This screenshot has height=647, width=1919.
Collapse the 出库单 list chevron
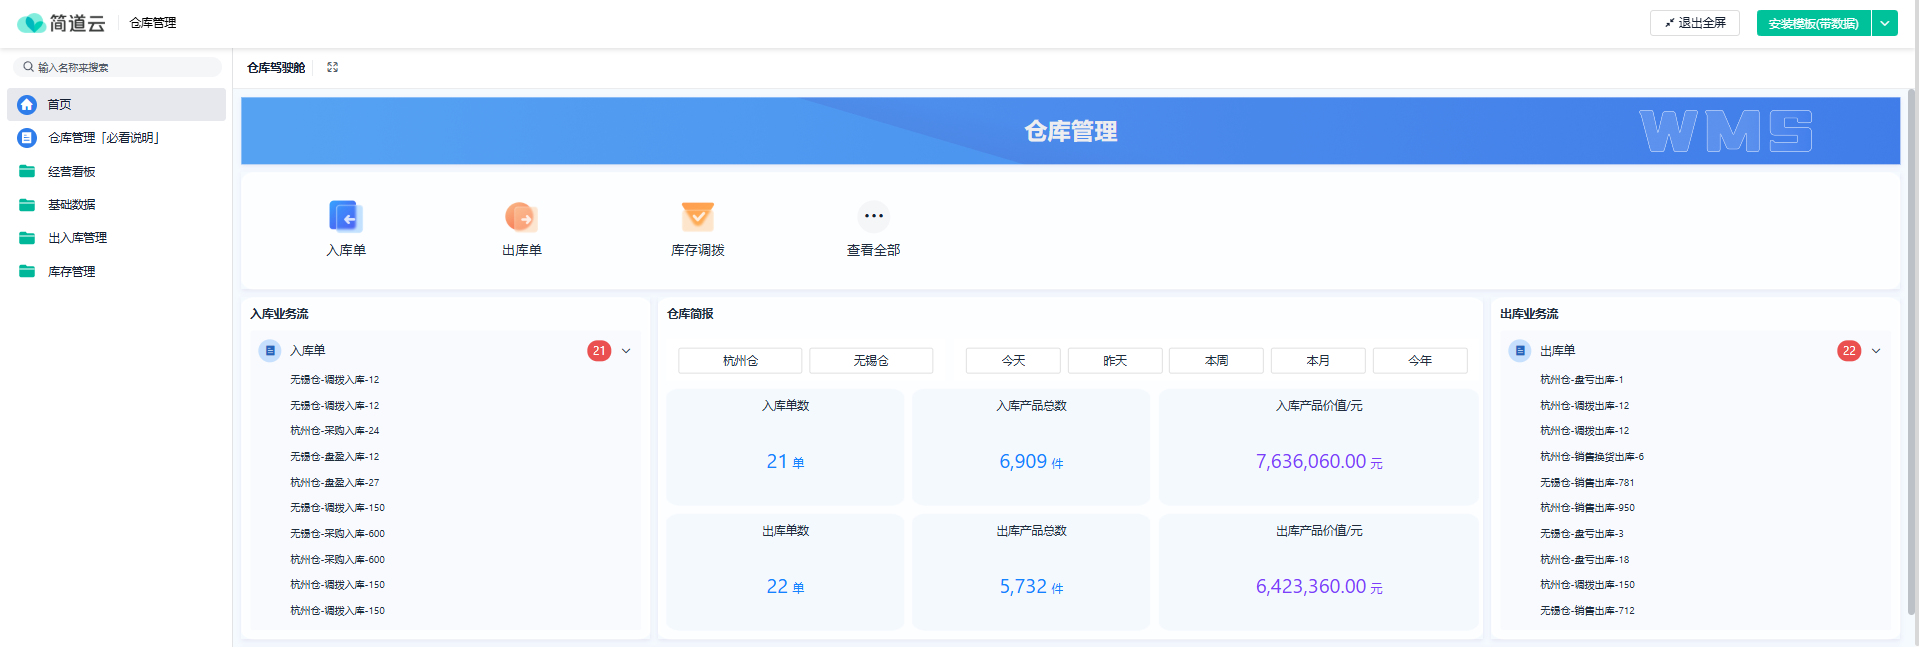1876,351
